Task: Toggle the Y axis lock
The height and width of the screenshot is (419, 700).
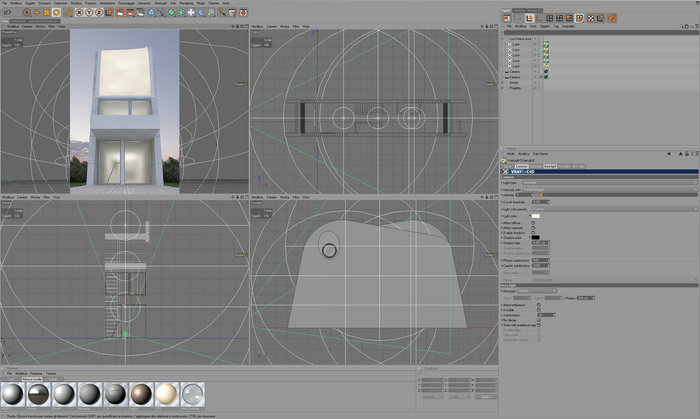Action: [x=89, y=12]
